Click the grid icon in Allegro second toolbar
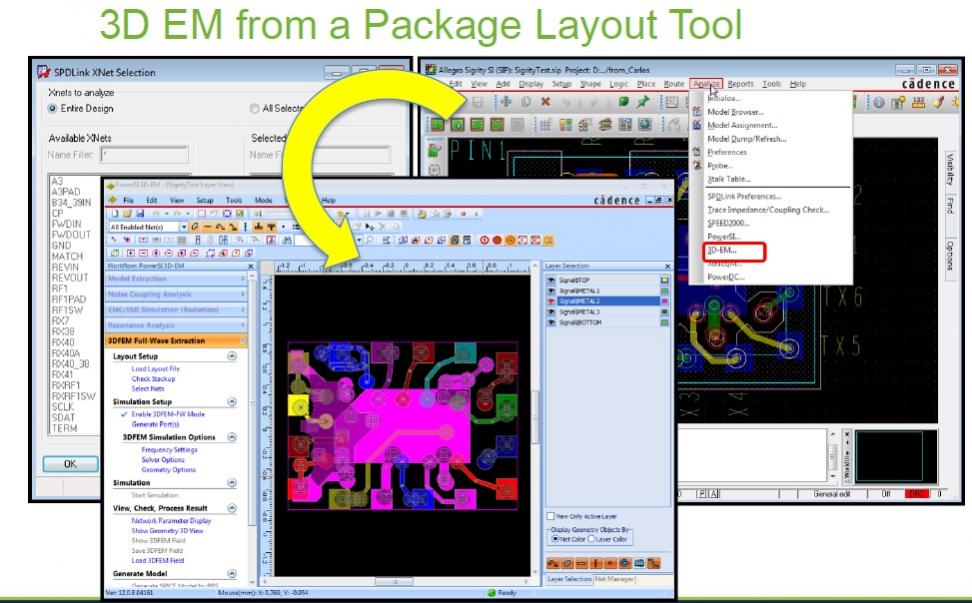The width and height of the screenshot is (972, 603). tap(546, 125)
